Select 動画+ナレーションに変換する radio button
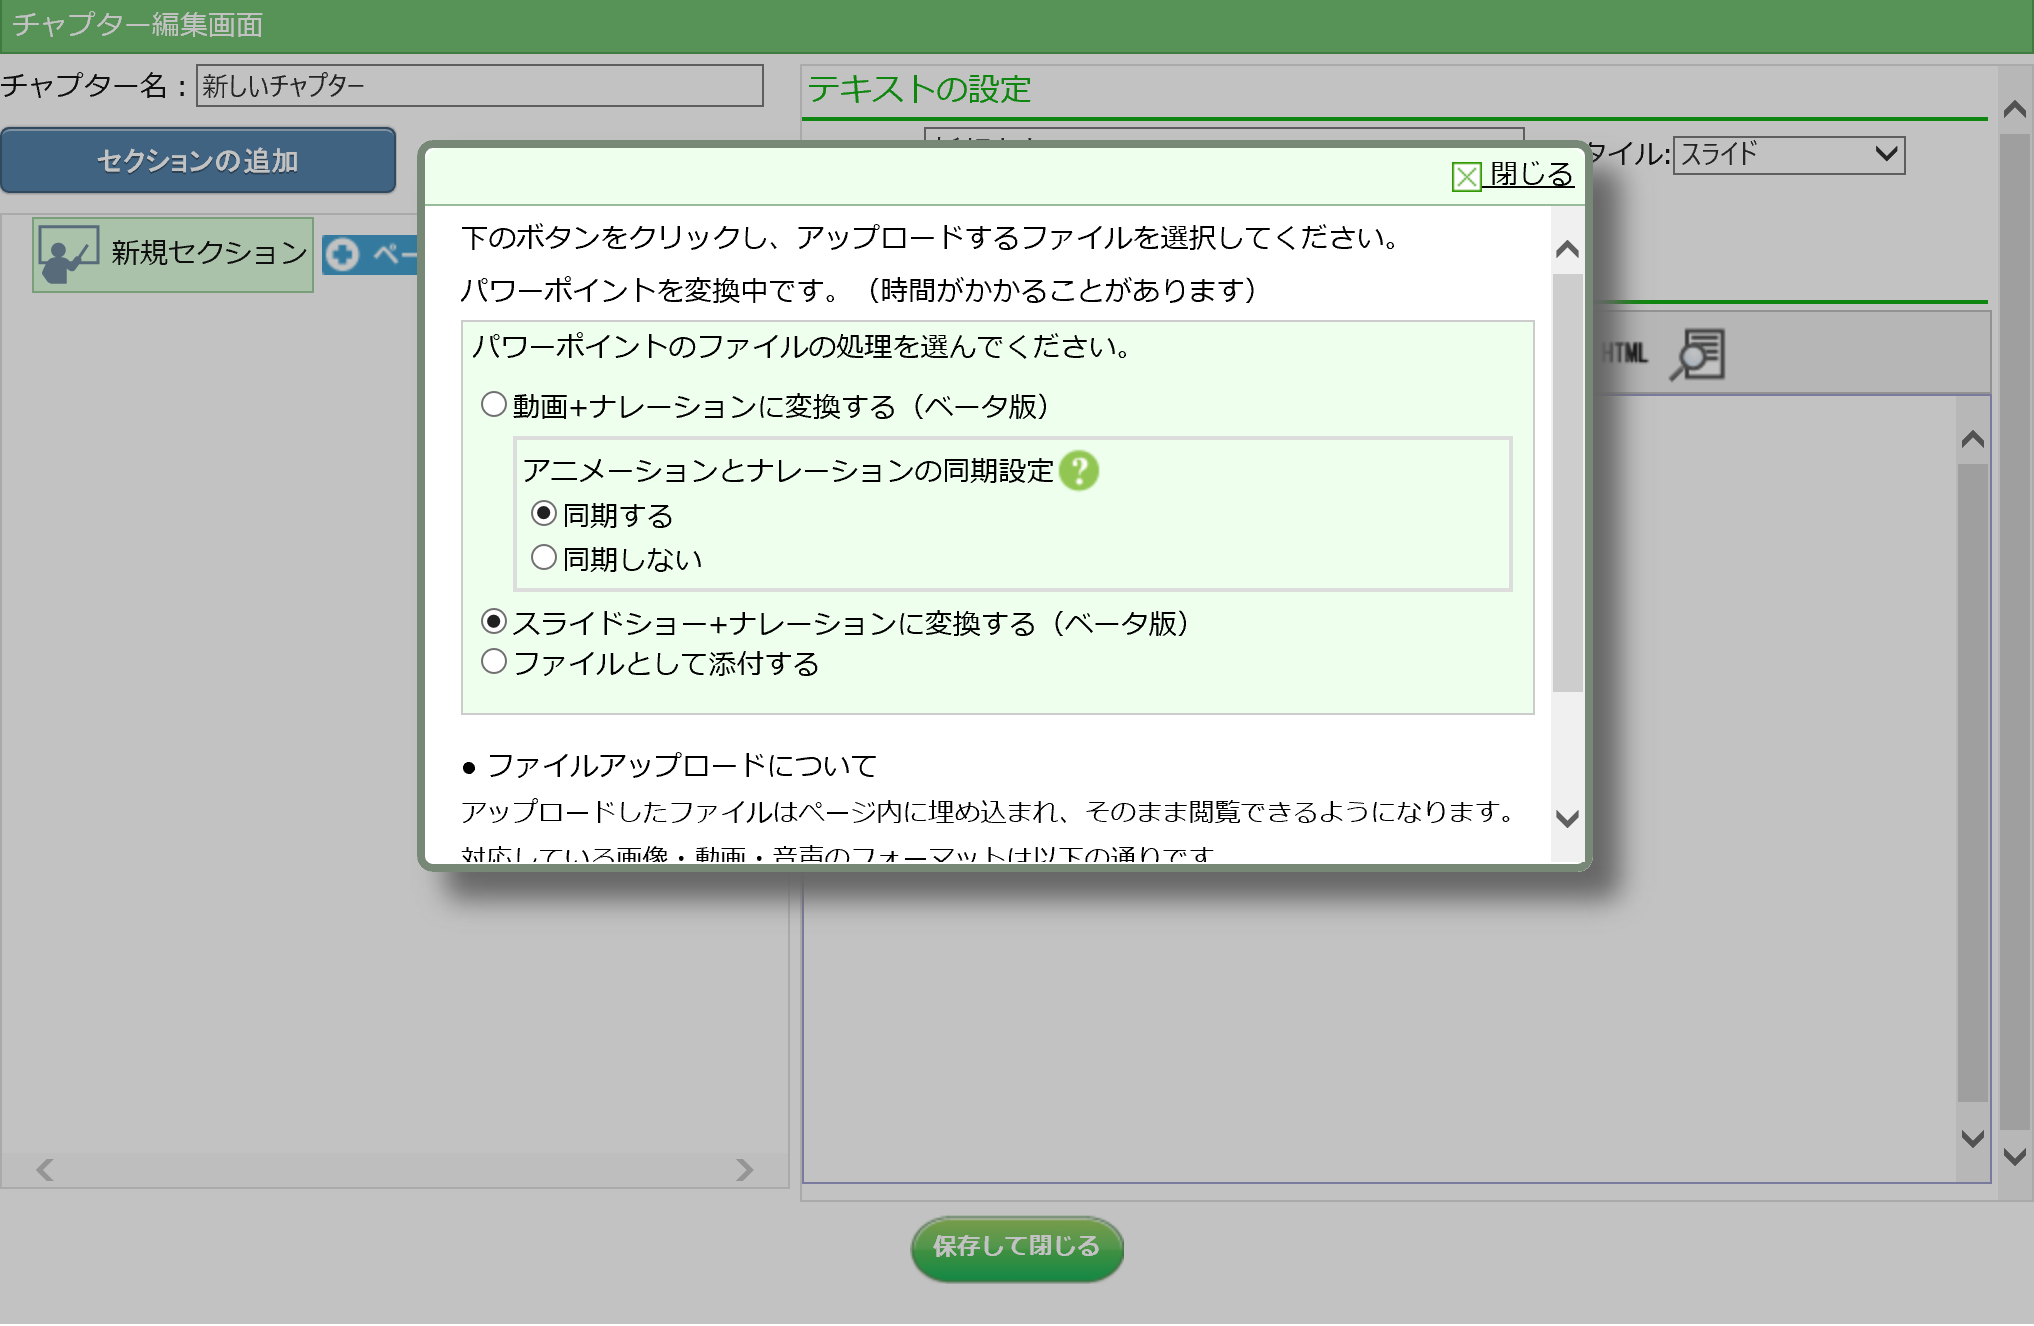This screenshot has width=2034, height=1326. coord(494,404)
